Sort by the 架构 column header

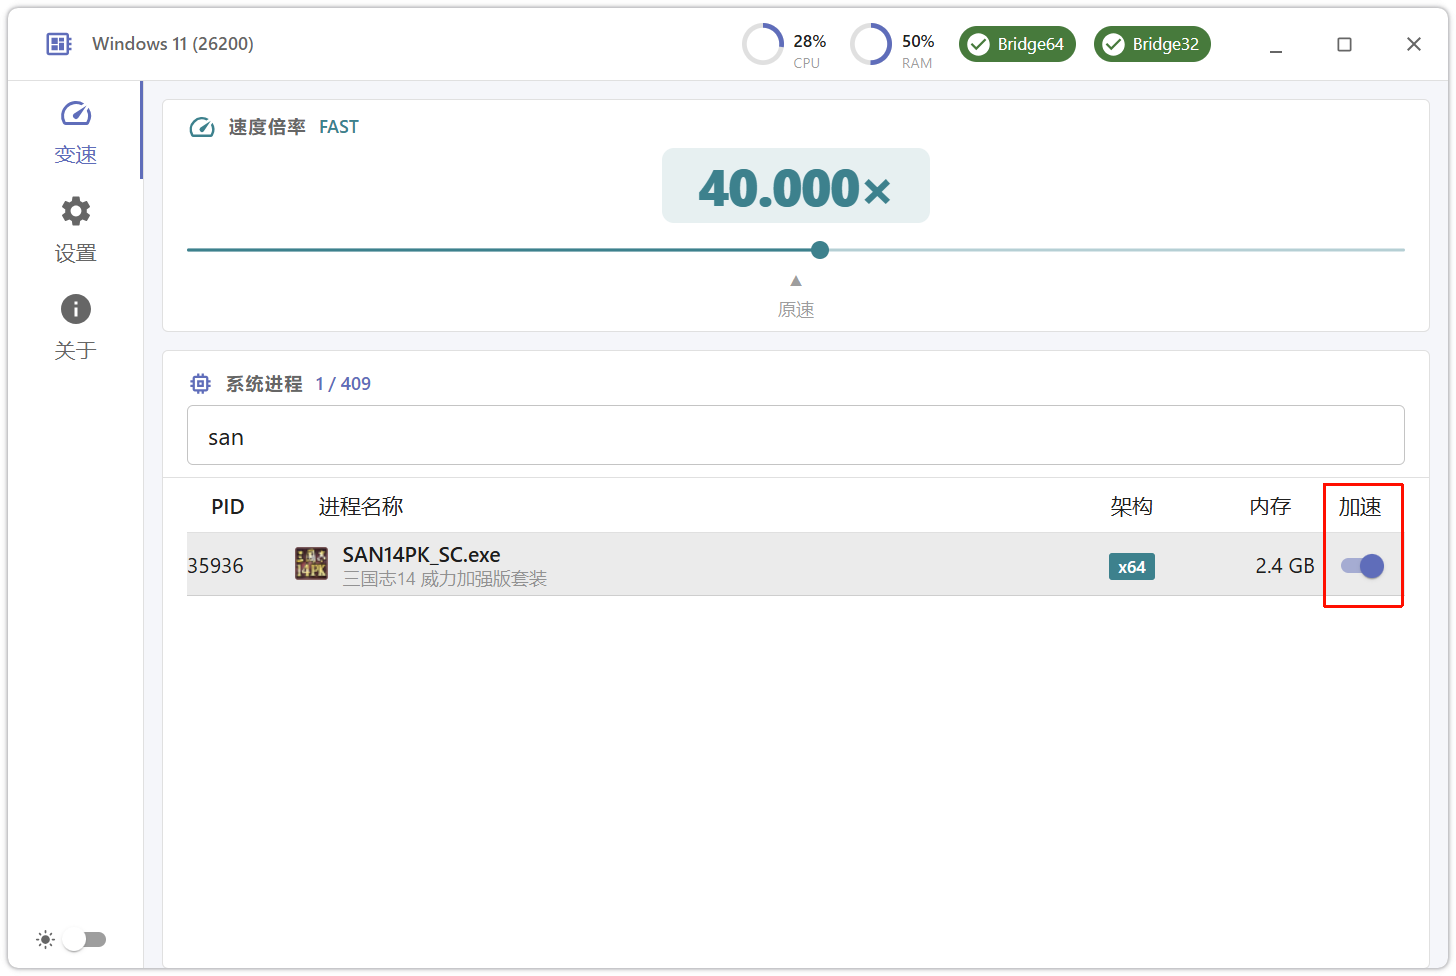click(x=1131, y=507)
